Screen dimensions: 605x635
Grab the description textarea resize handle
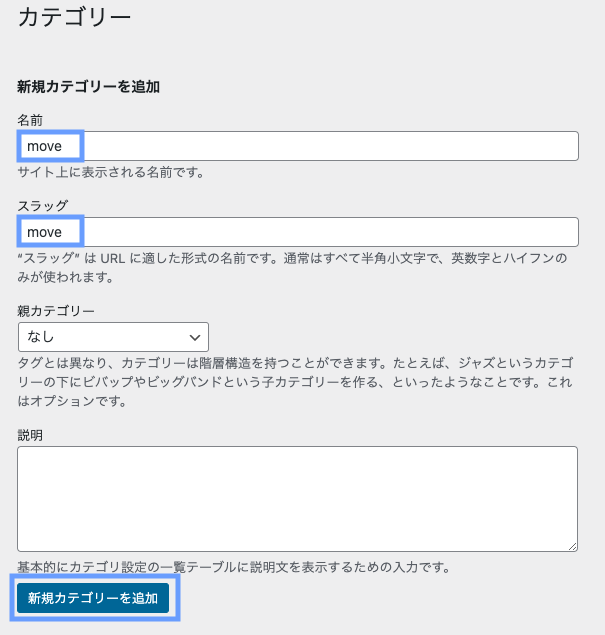pos(572,545)
